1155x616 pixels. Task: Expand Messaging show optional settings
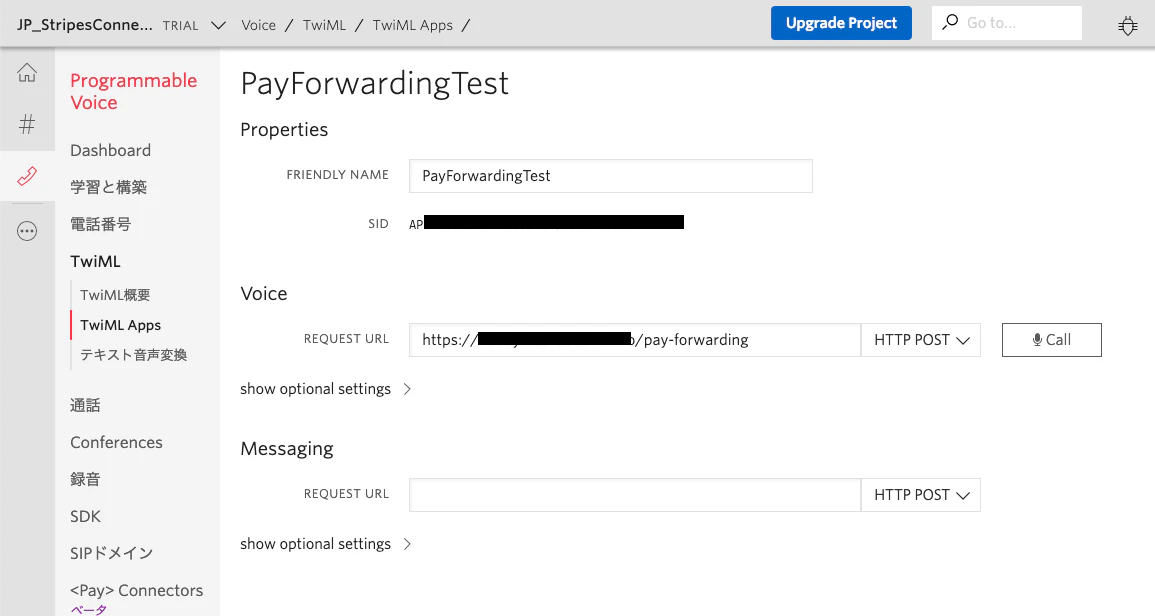point(325,544)
